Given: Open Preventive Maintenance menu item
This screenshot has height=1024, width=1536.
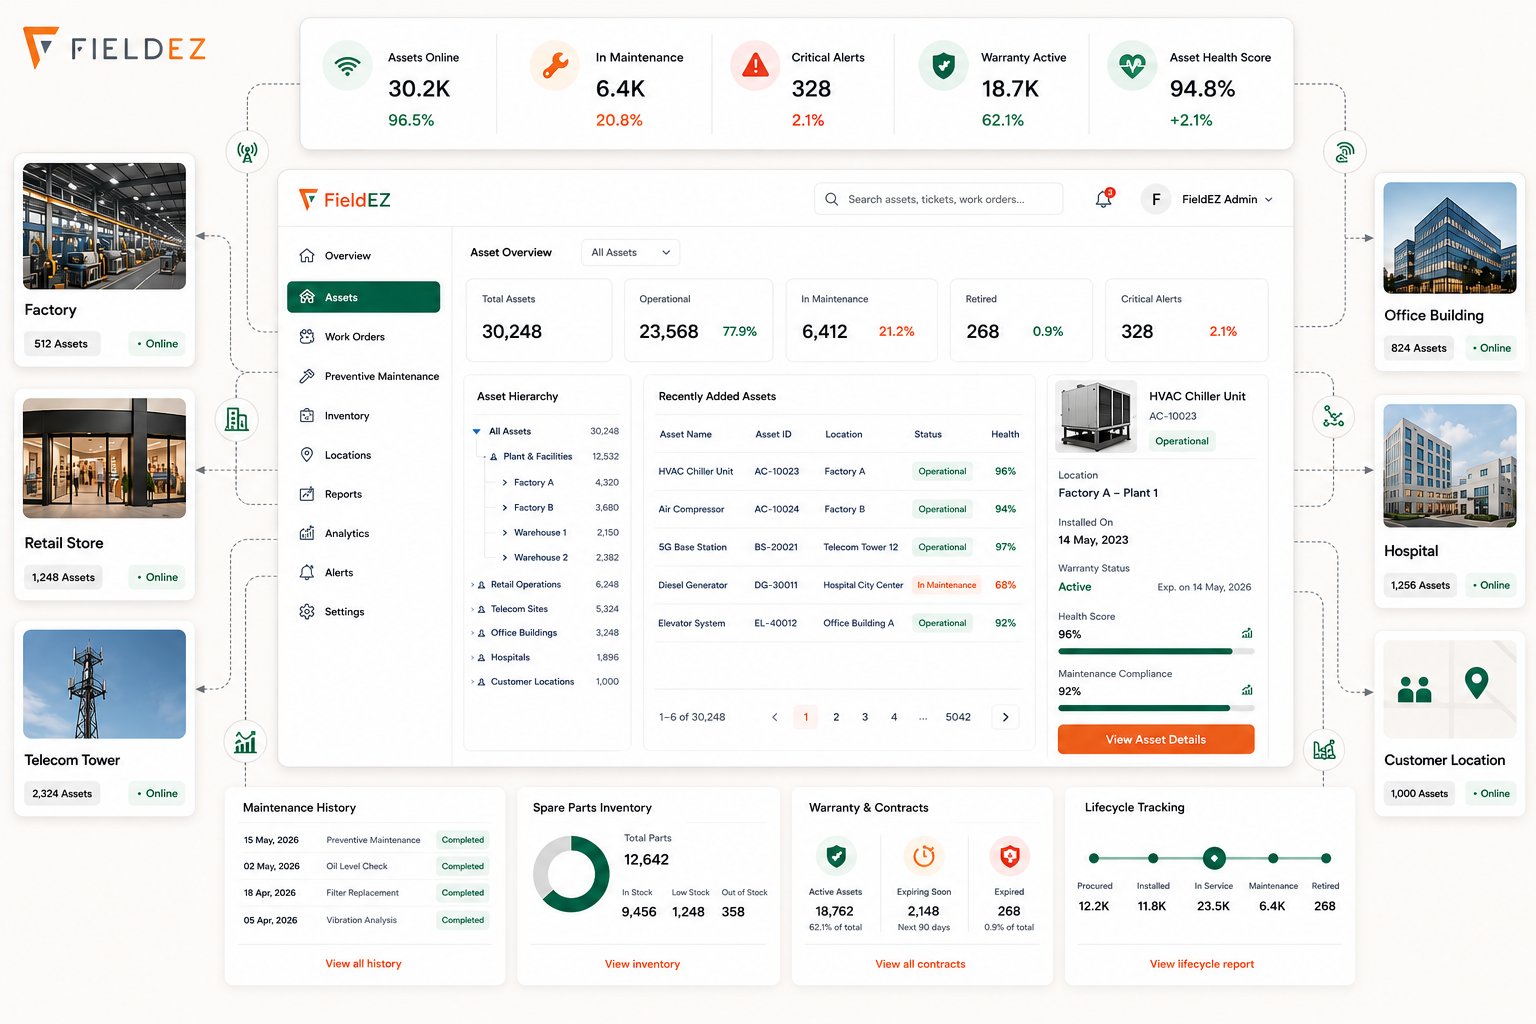Looking at the screenshot, I should coord(363,376).
